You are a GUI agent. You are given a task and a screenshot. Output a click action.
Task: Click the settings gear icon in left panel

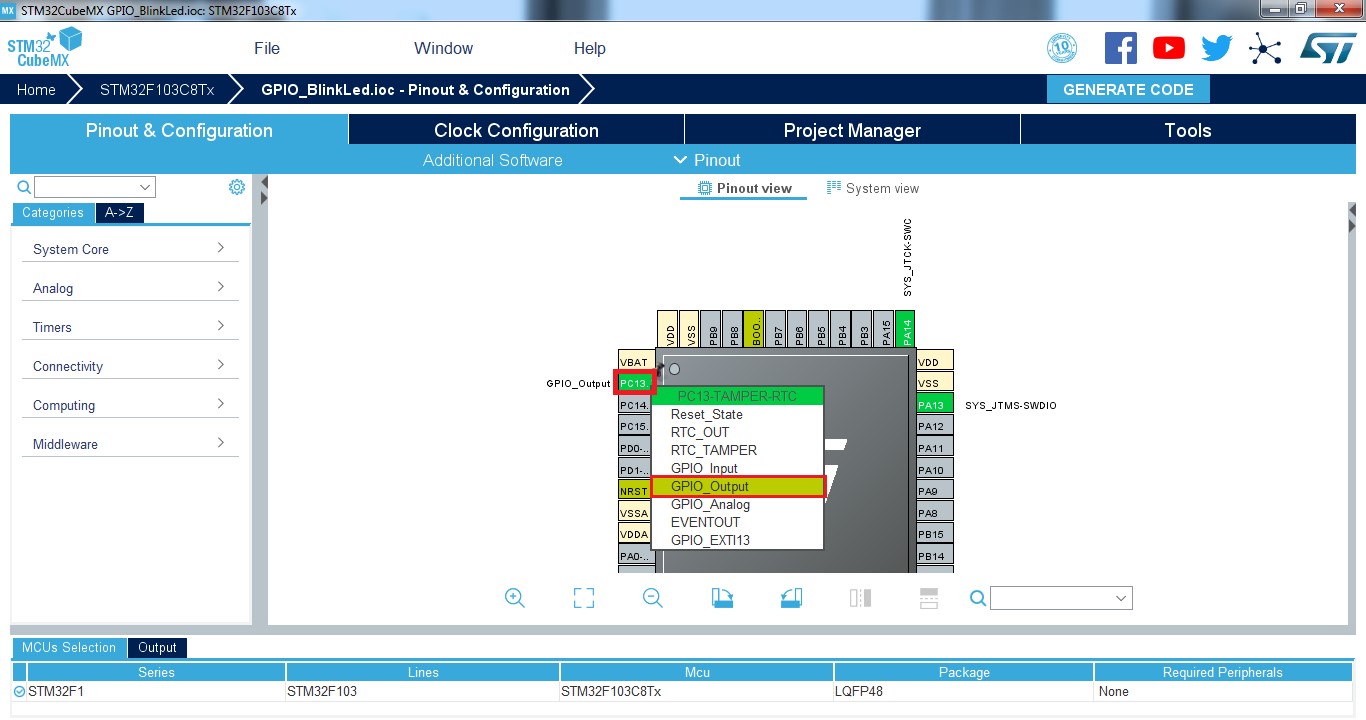[237, 187]
